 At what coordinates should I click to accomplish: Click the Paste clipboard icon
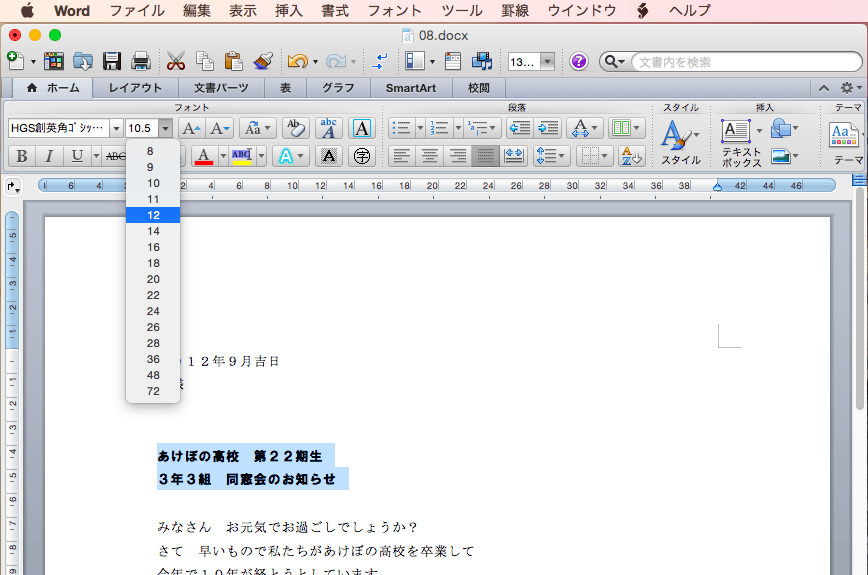(x=234, y=61)
